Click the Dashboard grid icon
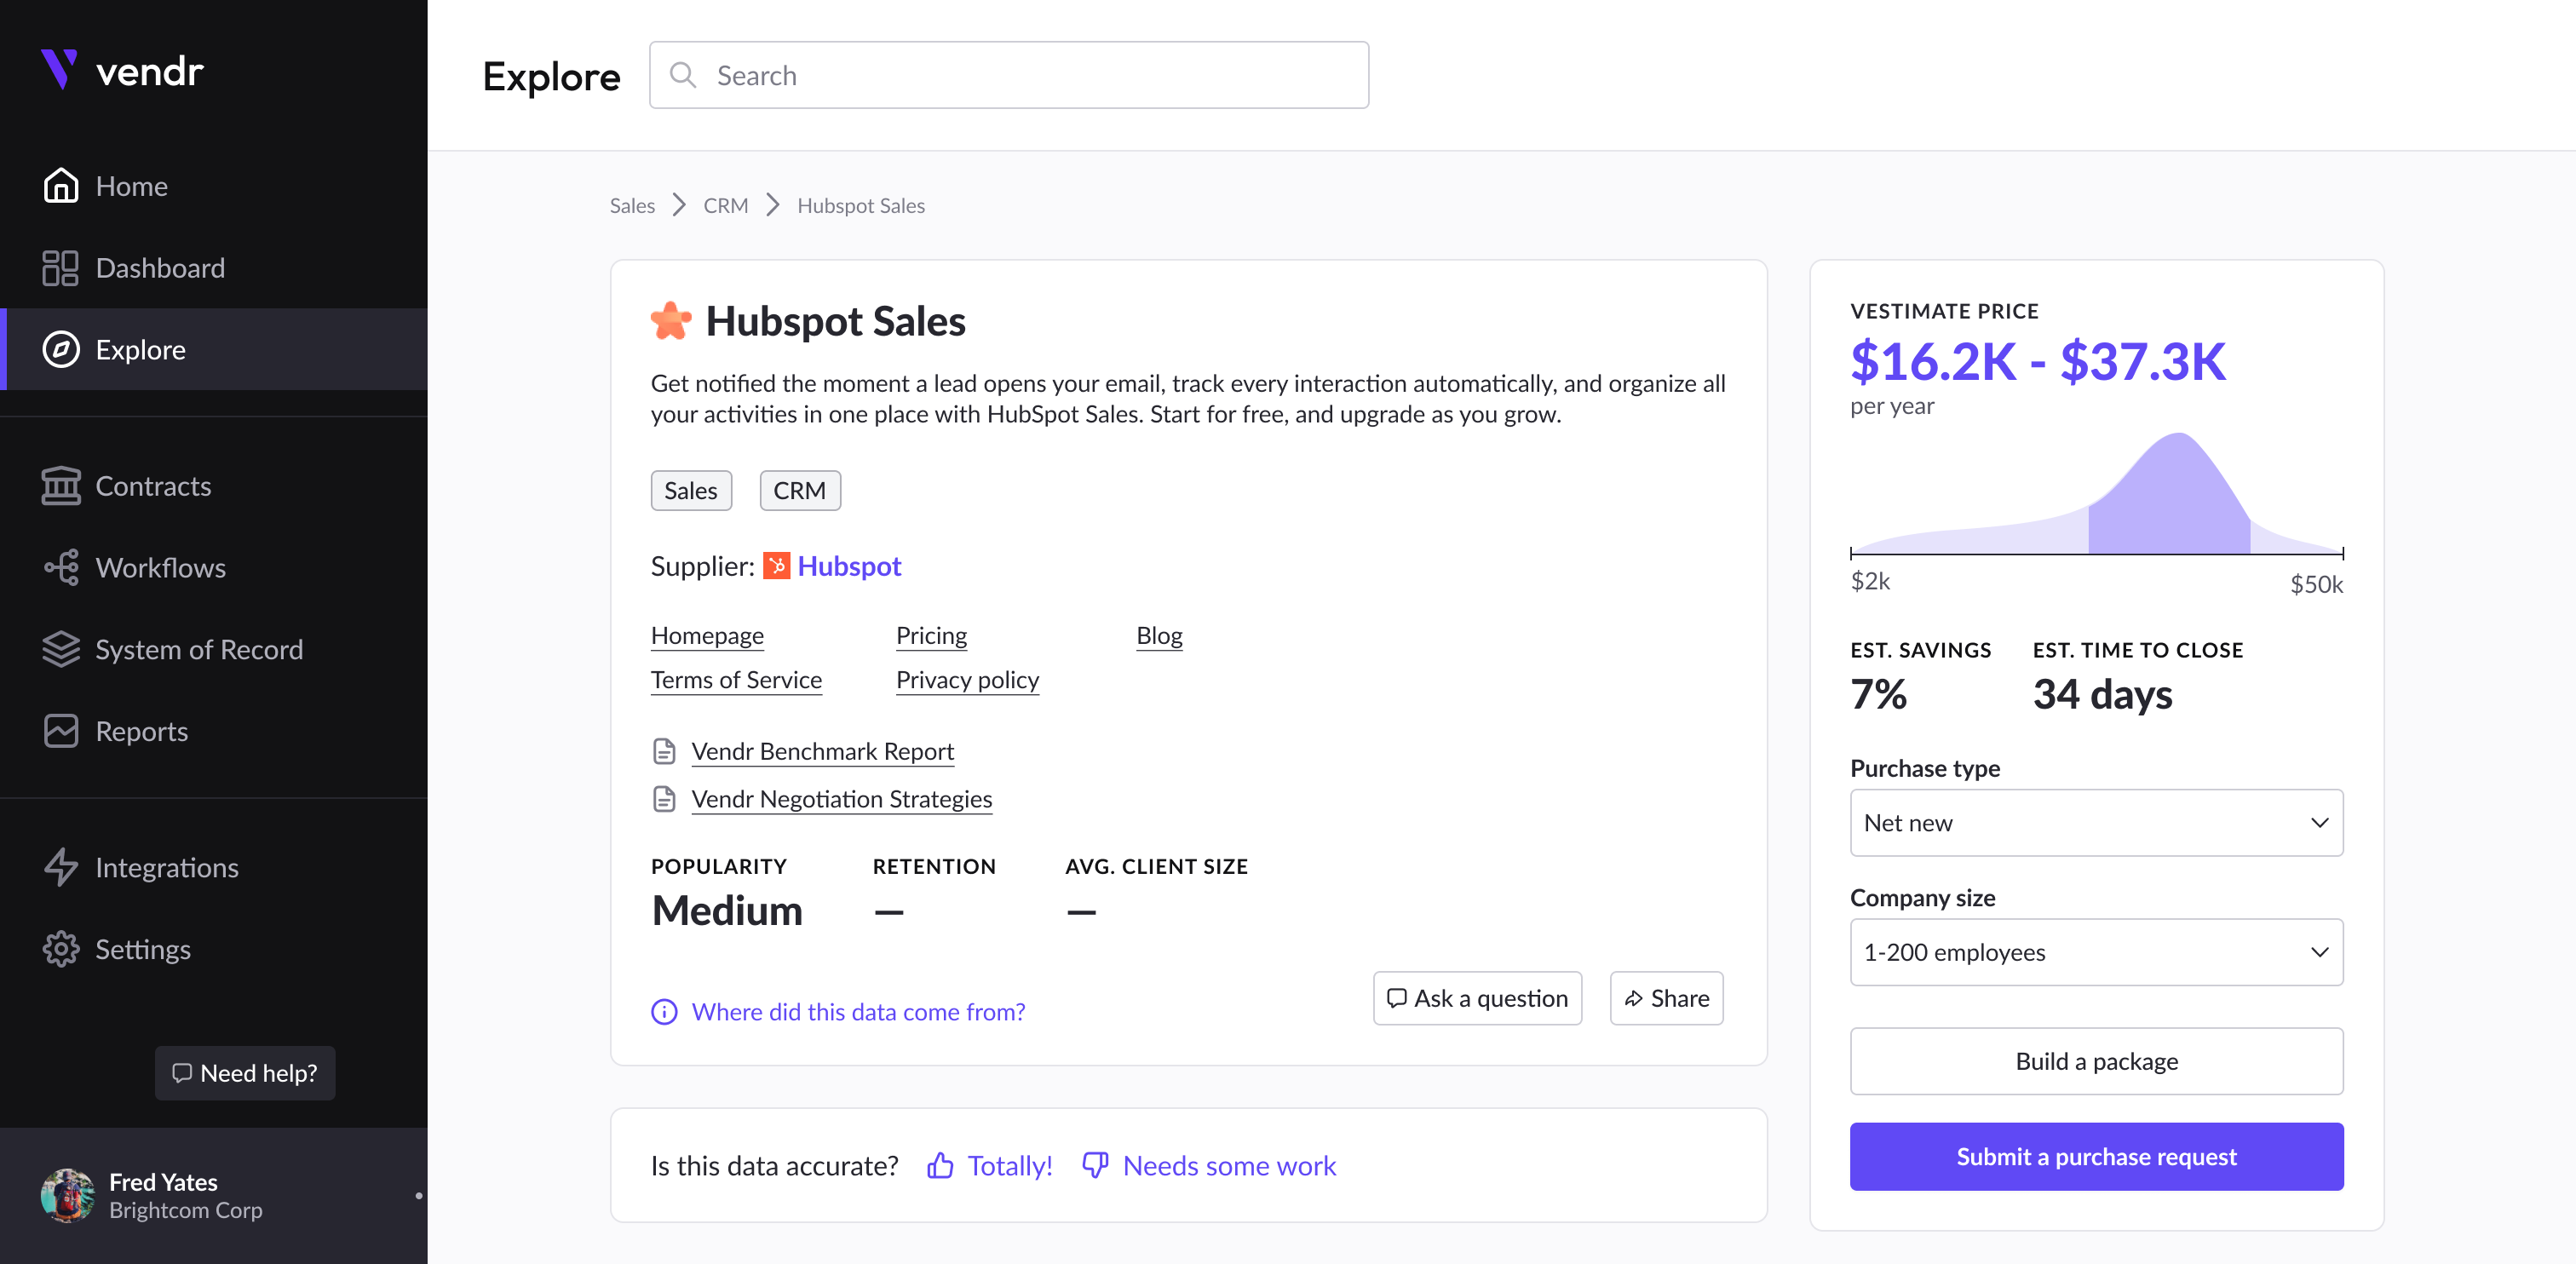 click(61, 268)
